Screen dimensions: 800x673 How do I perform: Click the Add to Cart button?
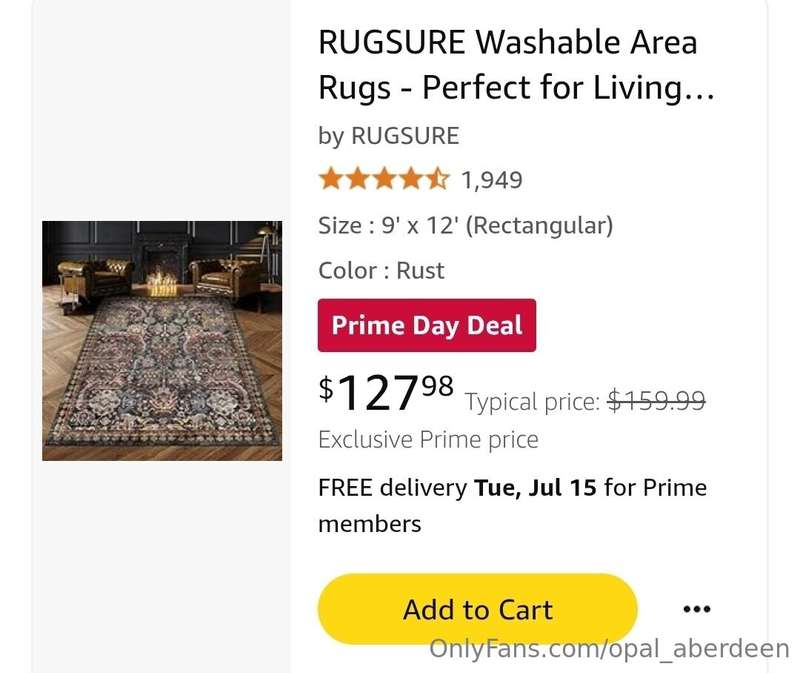pos(478,609)
